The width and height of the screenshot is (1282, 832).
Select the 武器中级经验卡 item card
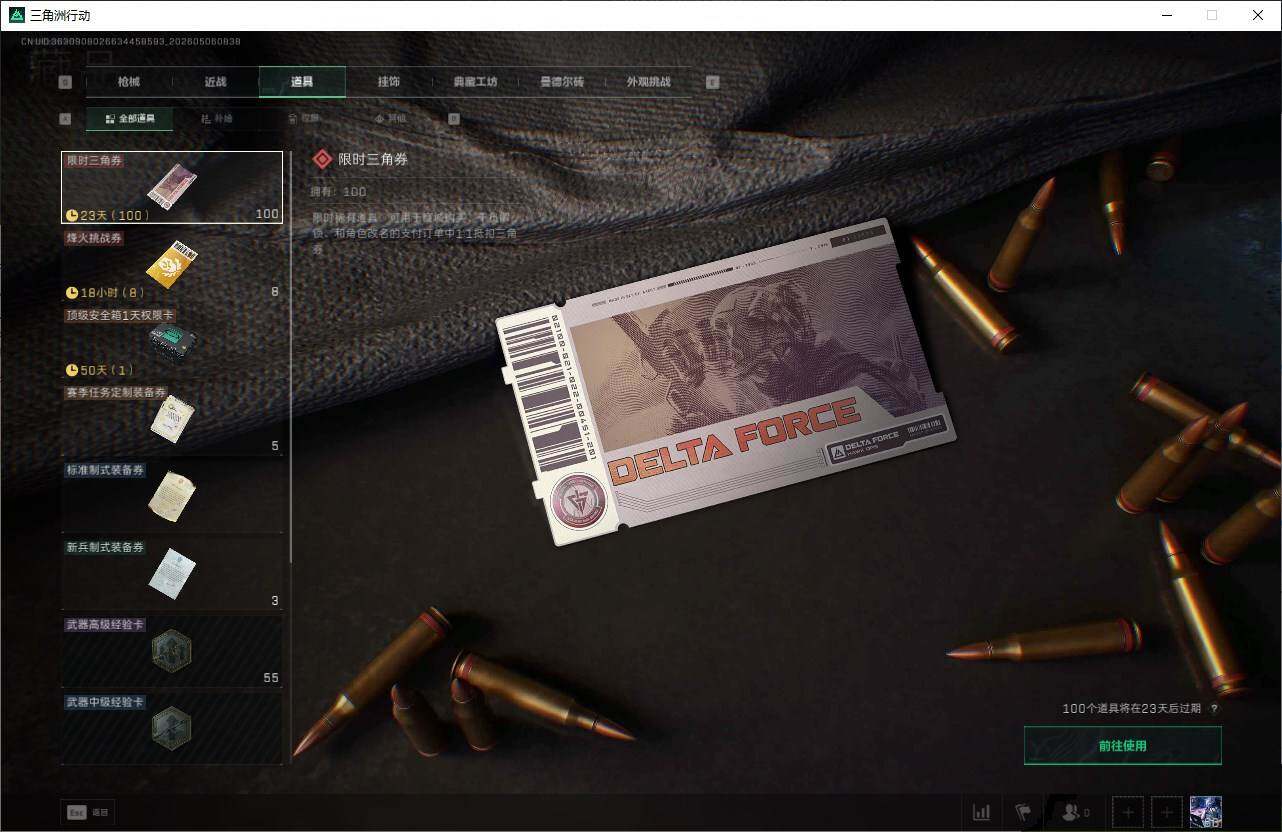tap(172, 729)
